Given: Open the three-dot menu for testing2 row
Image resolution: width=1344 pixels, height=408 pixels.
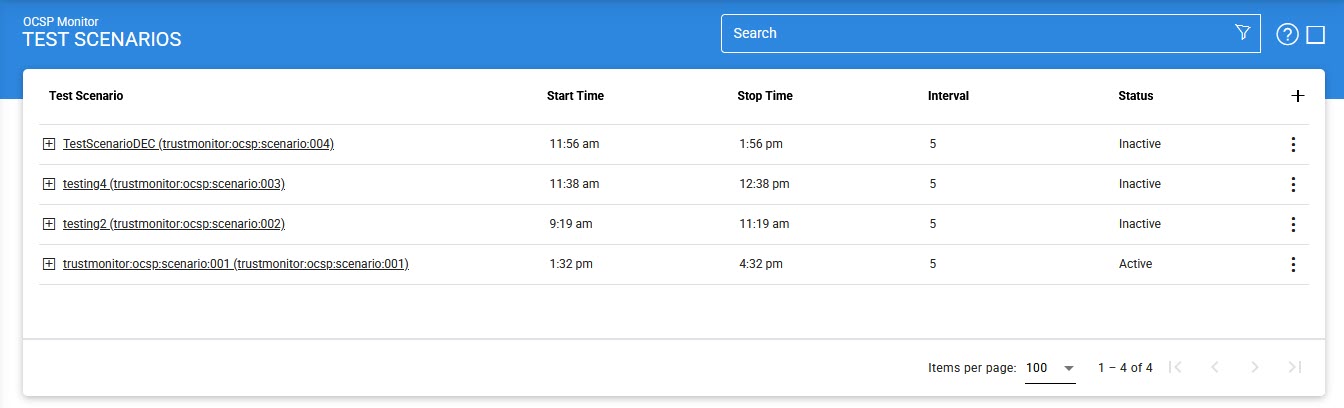Looking at the screenshot, I should [x=1293, y=224].
